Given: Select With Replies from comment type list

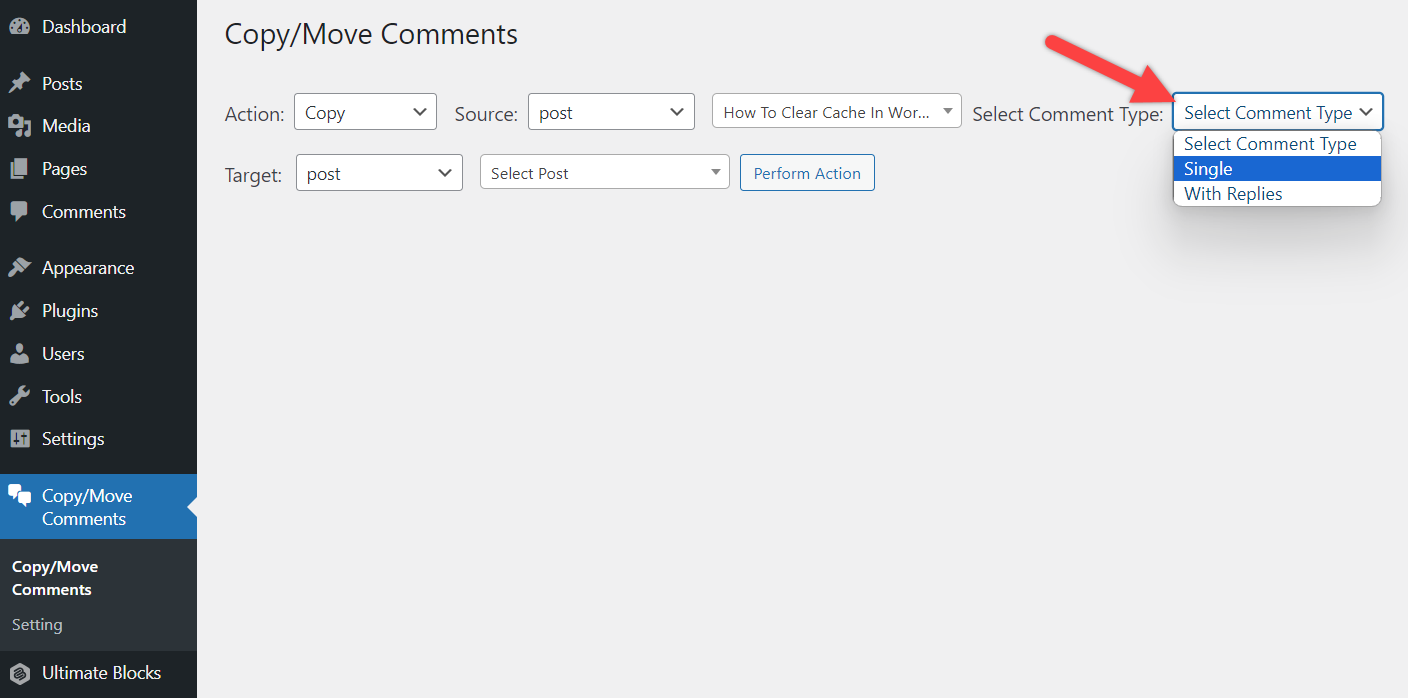Looking at the screenshot, I should (x=1233, y=193).
